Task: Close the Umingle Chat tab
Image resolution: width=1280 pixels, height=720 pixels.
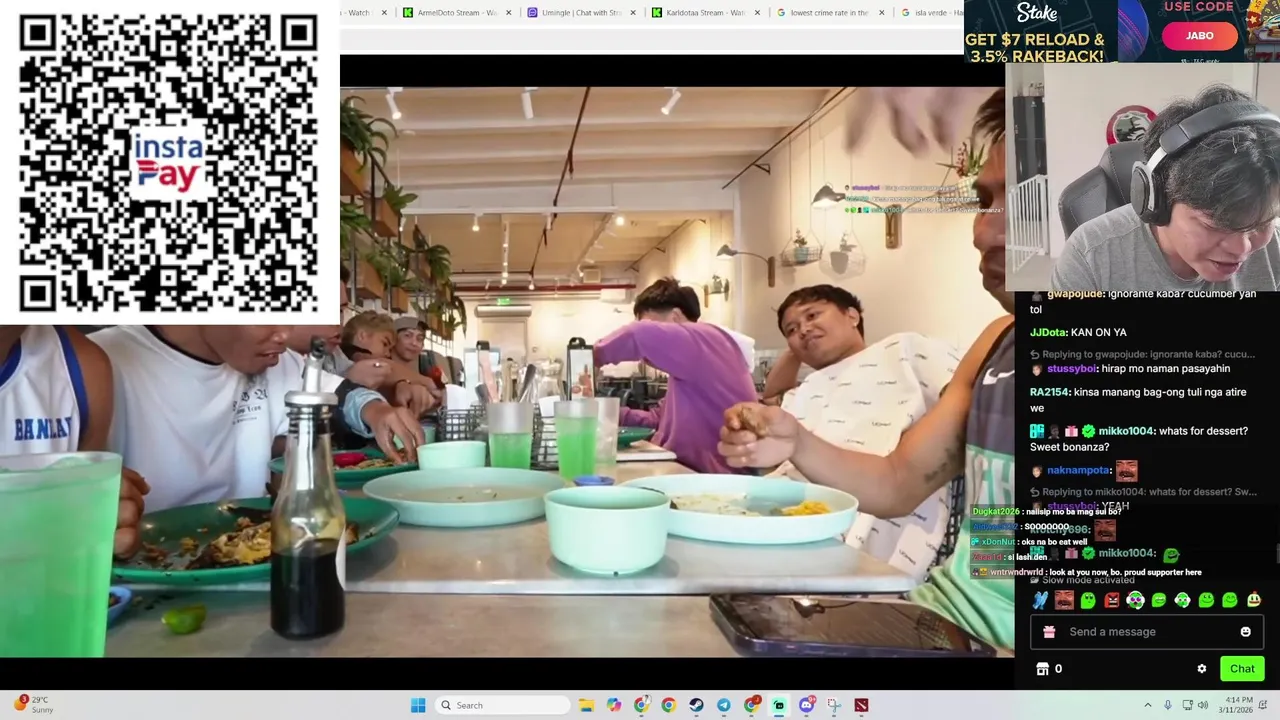Action: click(633, 13)
